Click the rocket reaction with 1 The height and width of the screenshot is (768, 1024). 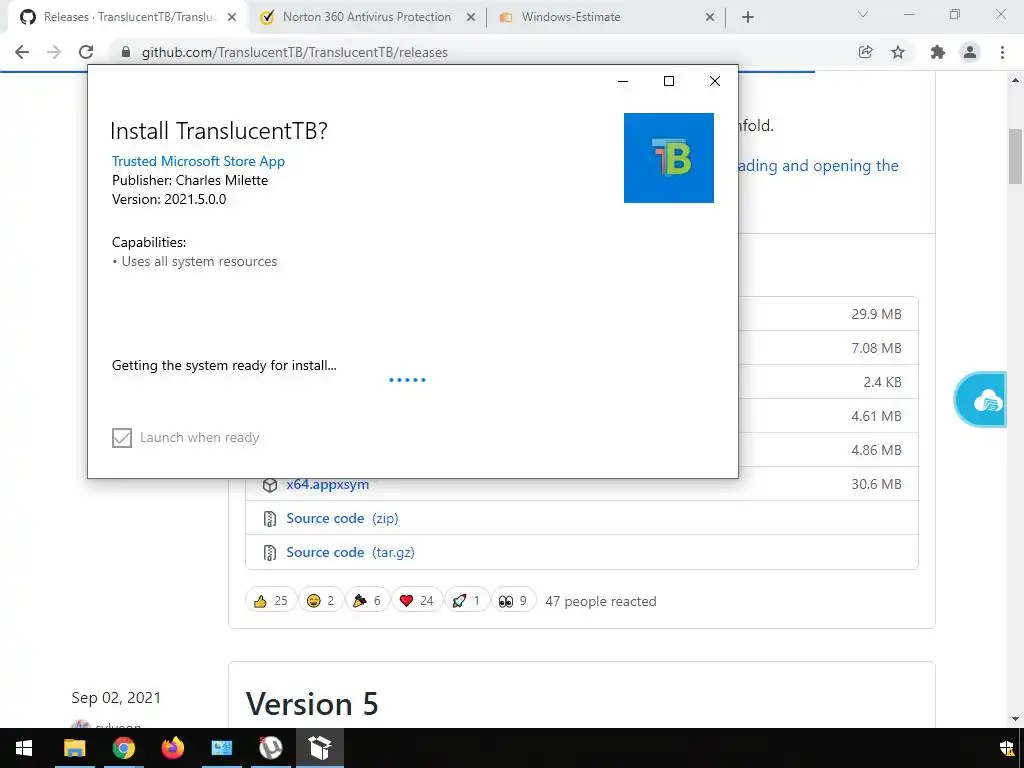click(x=466, y=600)
